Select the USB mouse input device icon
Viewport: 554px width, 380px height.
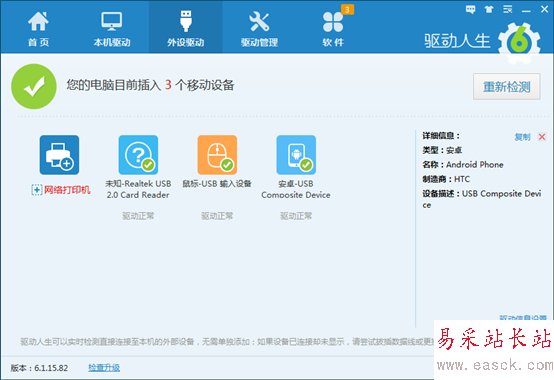[x=217, y=155]
